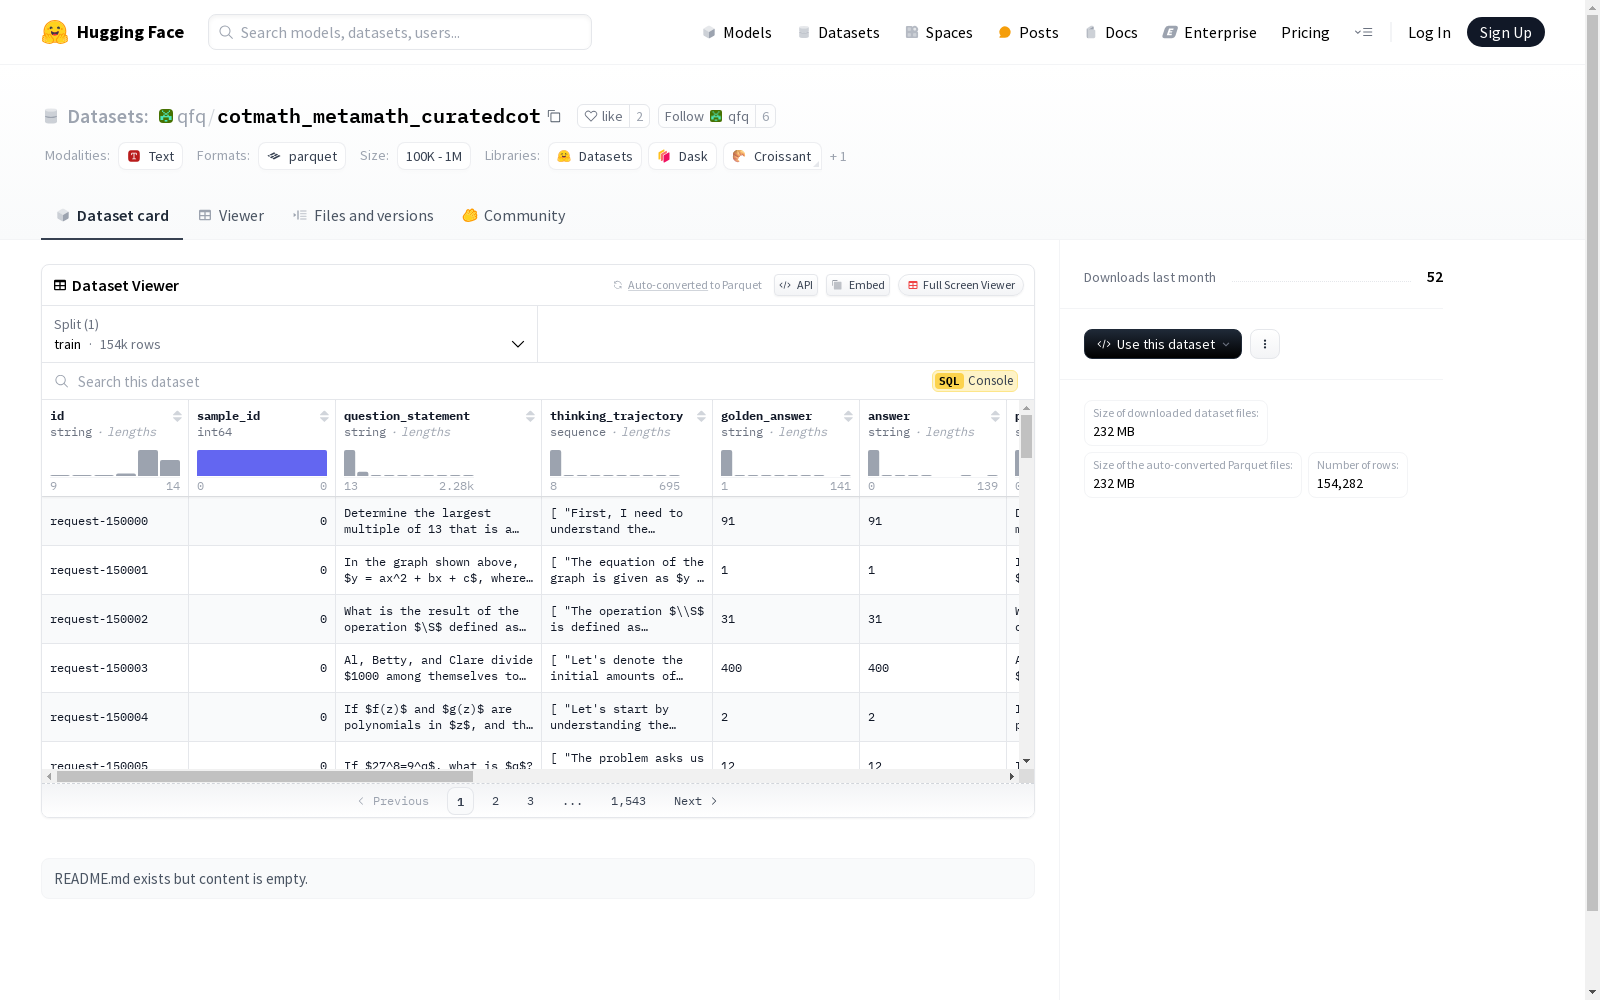
Task: Open Models in the top navigation
Action: [737, 32]
